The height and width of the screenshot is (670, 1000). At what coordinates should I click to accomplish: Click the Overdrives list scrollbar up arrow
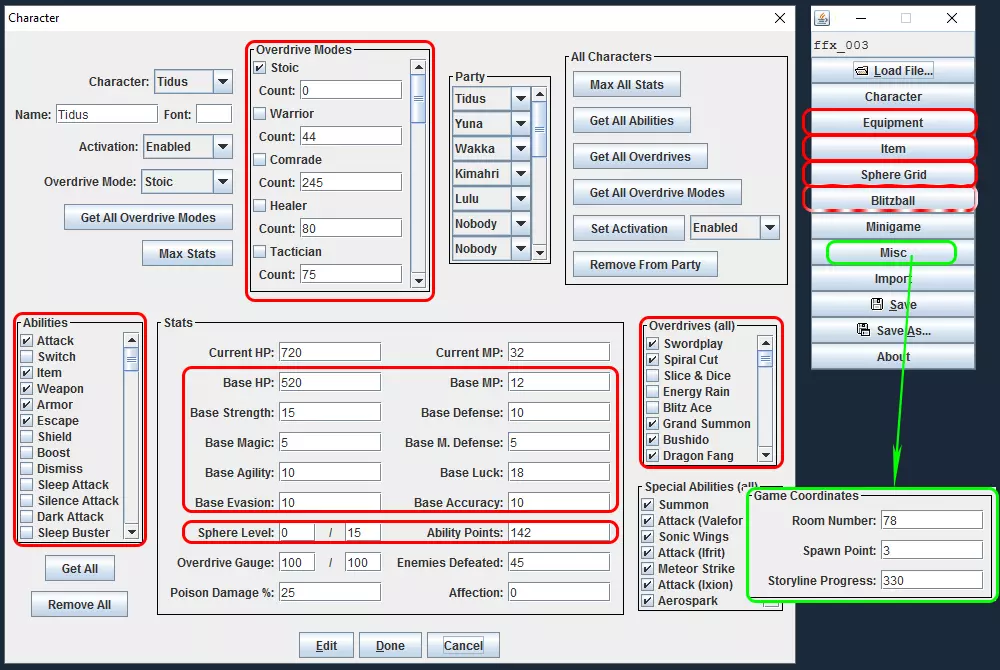[765, 344]
